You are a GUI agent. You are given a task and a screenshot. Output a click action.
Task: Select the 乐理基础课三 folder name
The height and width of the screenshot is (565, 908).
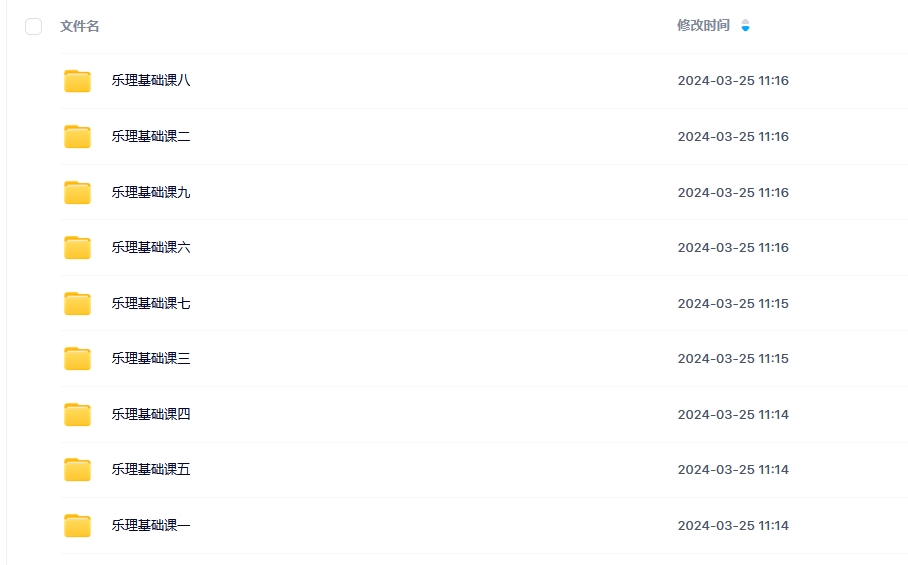tap(151, 358)
